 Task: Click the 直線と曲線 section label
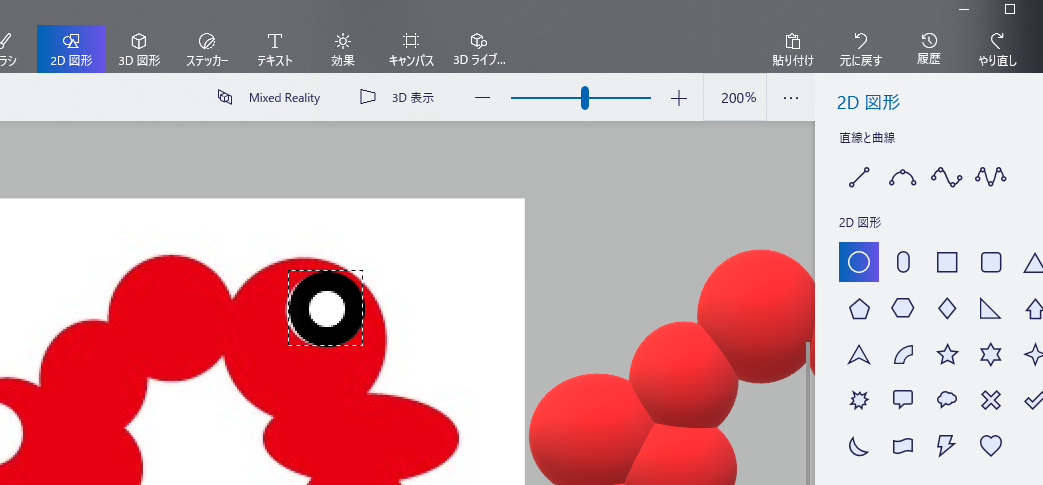pyautogui.click(x=867, y=138)
